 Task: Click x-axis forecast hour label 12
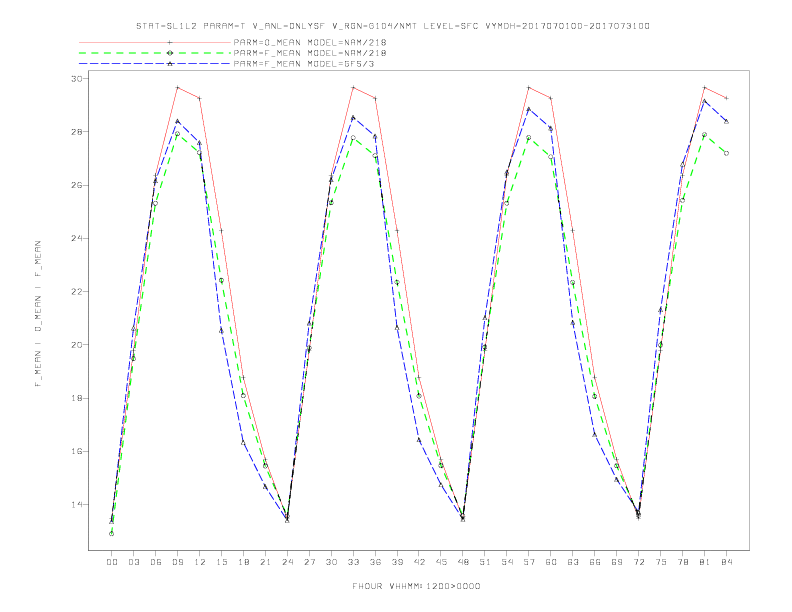tap(200, 562)
